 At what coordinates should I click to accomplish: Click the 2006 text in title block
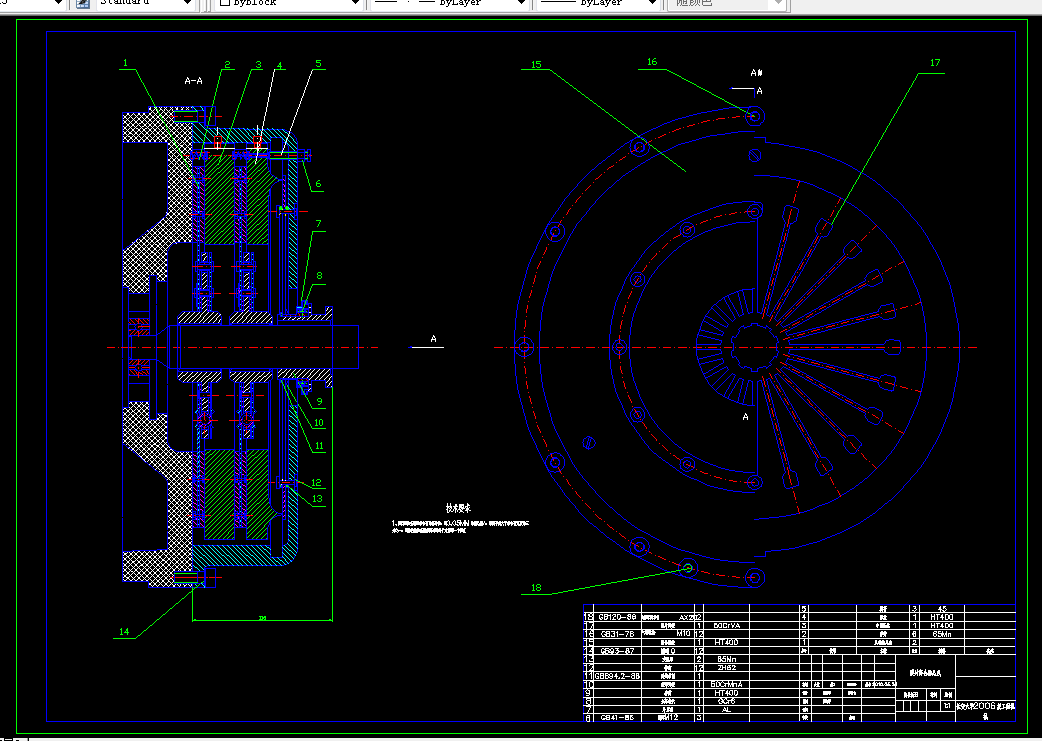984,706
